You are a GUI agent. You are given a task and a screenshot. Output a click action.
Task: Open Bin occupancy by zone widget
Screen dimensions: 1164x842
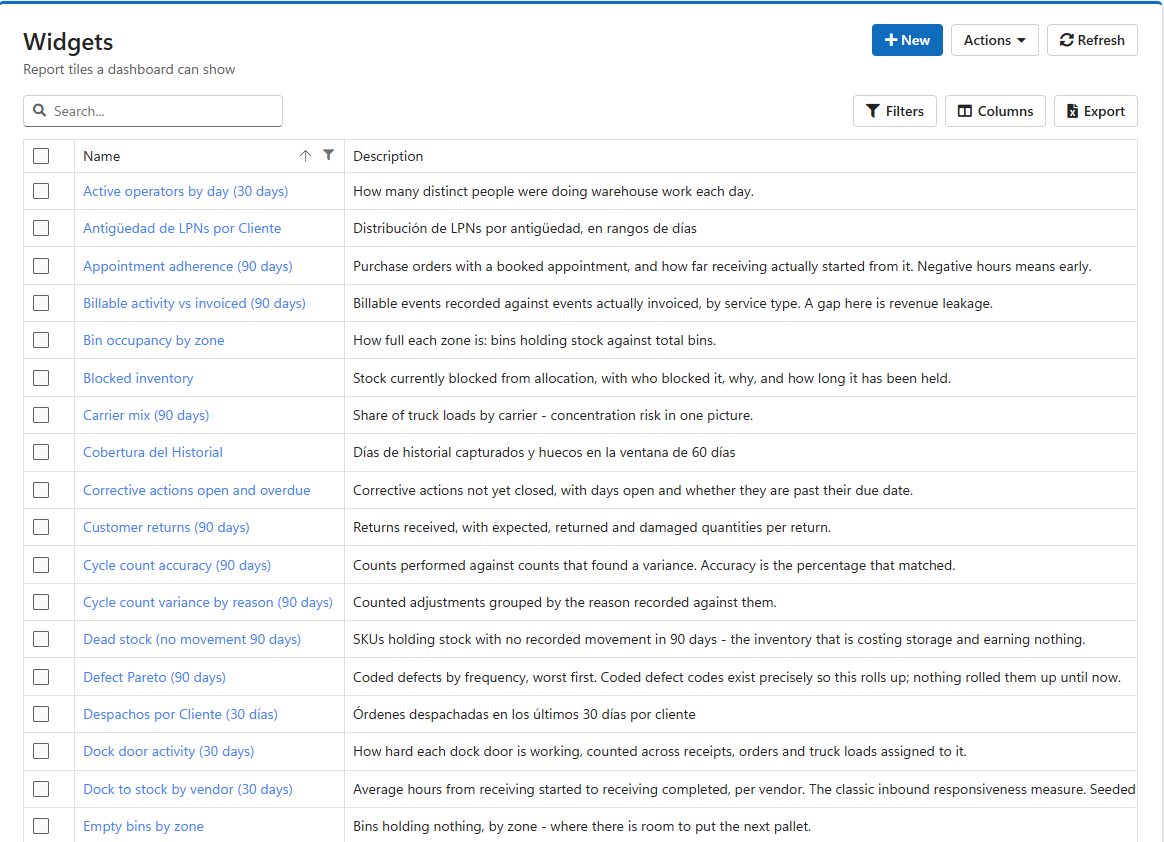coord(154,340)
